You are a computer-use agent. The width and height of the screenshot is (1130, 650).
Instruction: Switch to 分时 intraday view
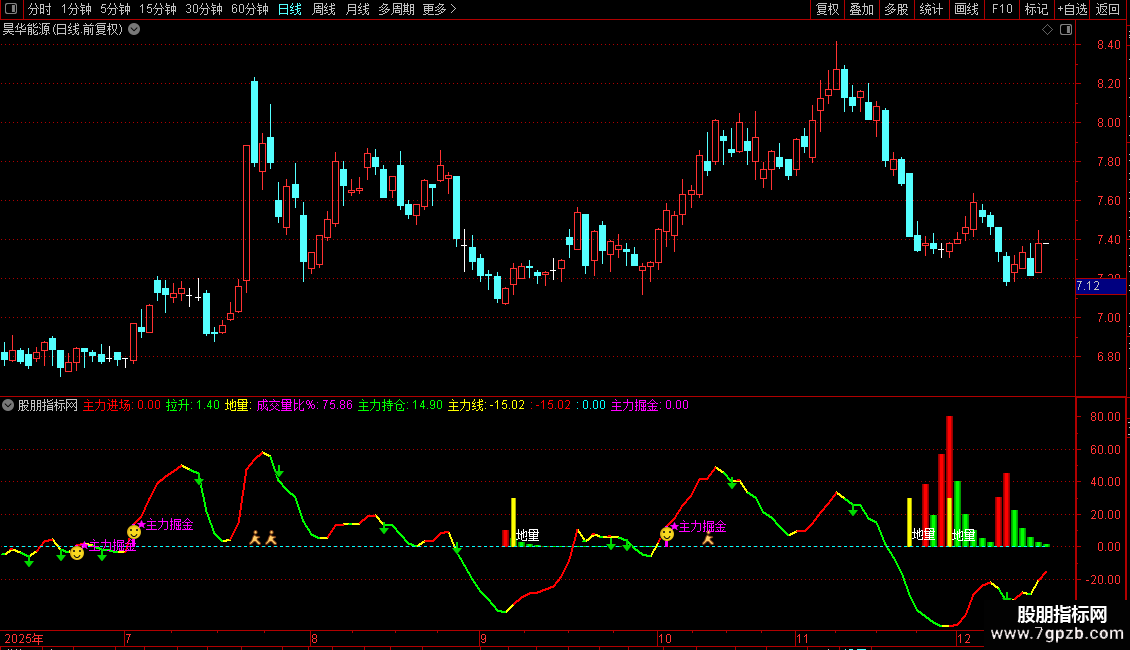tap(40, 9)
